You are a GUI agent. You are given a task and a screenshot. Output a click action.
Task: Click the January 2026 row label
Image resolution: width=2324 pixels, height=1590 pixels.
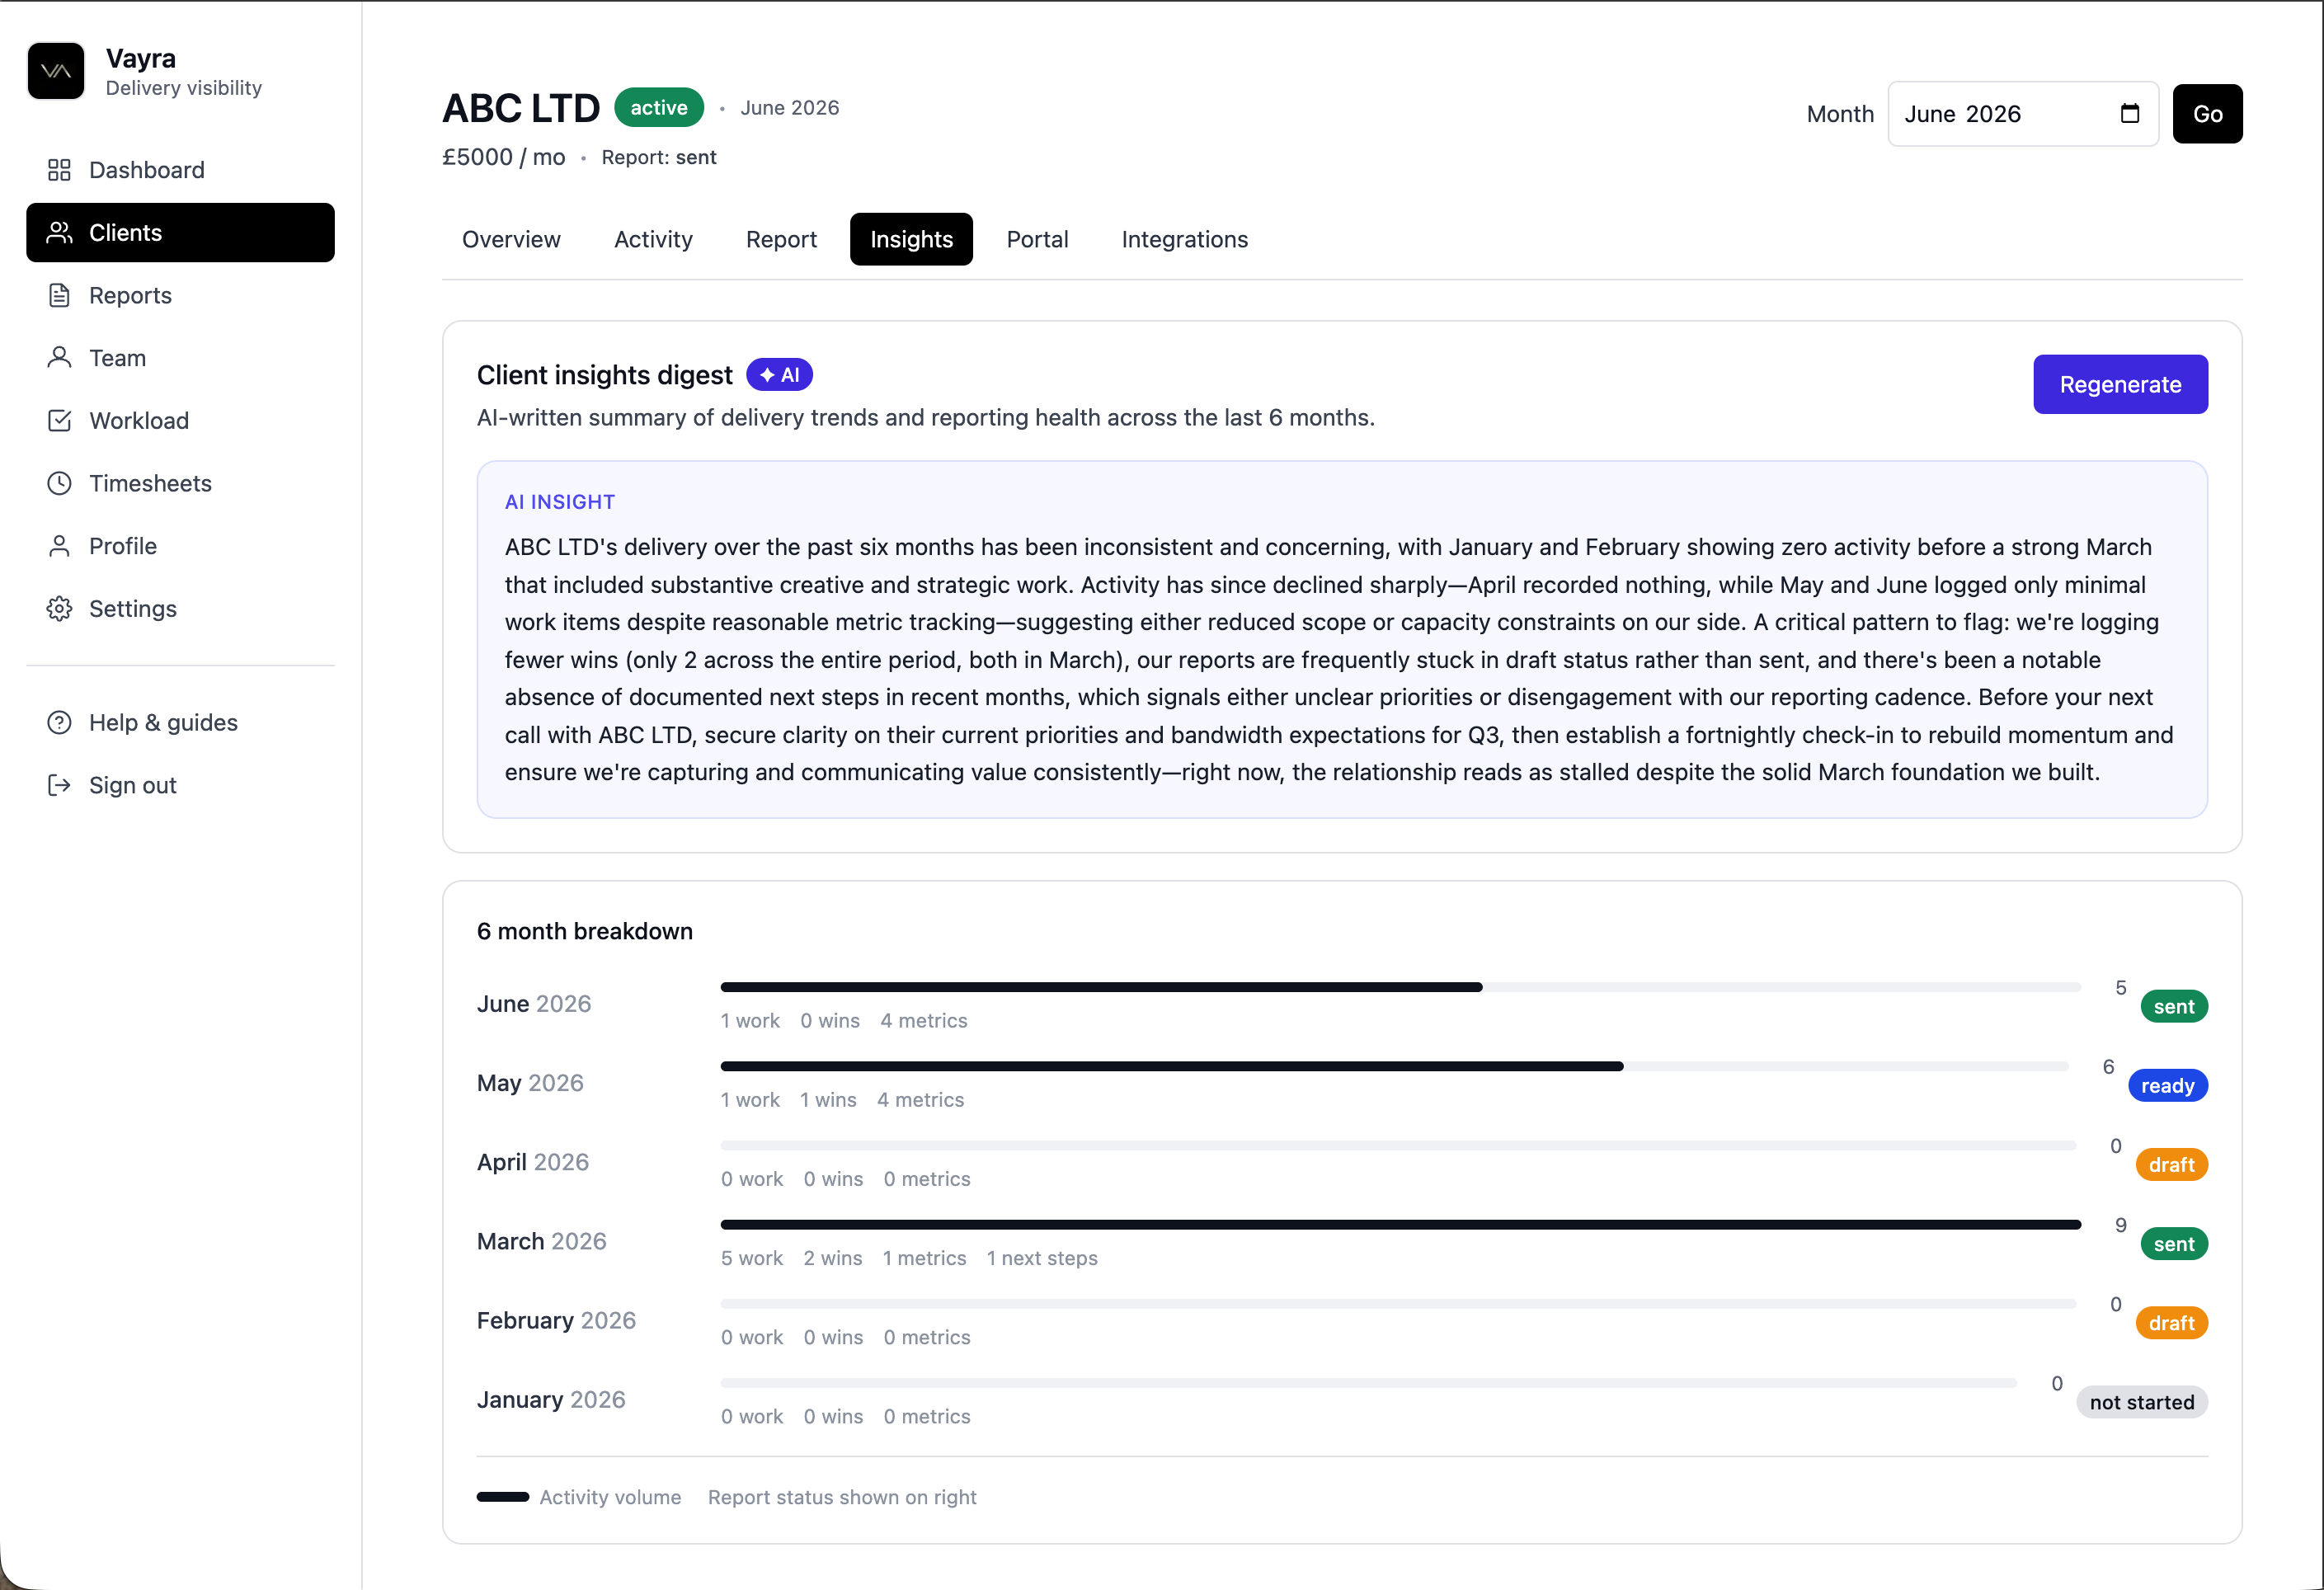pos(551,1399)
